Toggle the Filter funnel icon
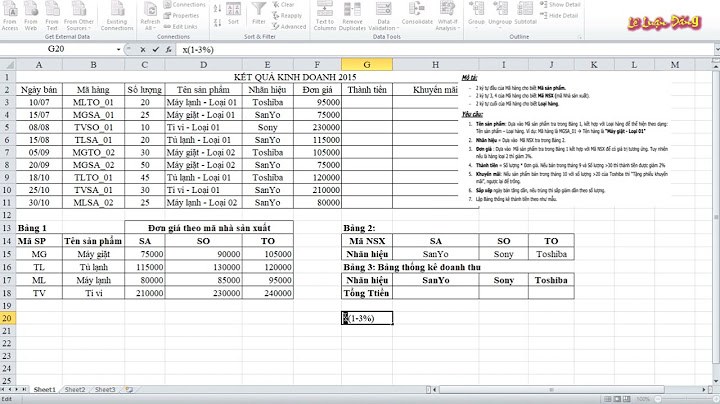720x404 pixels. 259,14
